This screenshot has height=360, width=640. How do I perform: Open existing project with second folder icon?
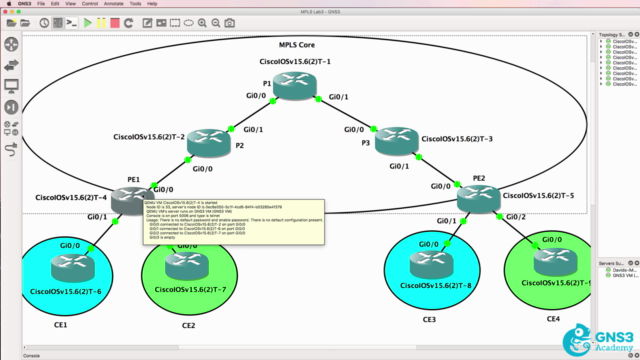(x=25, y=23)
